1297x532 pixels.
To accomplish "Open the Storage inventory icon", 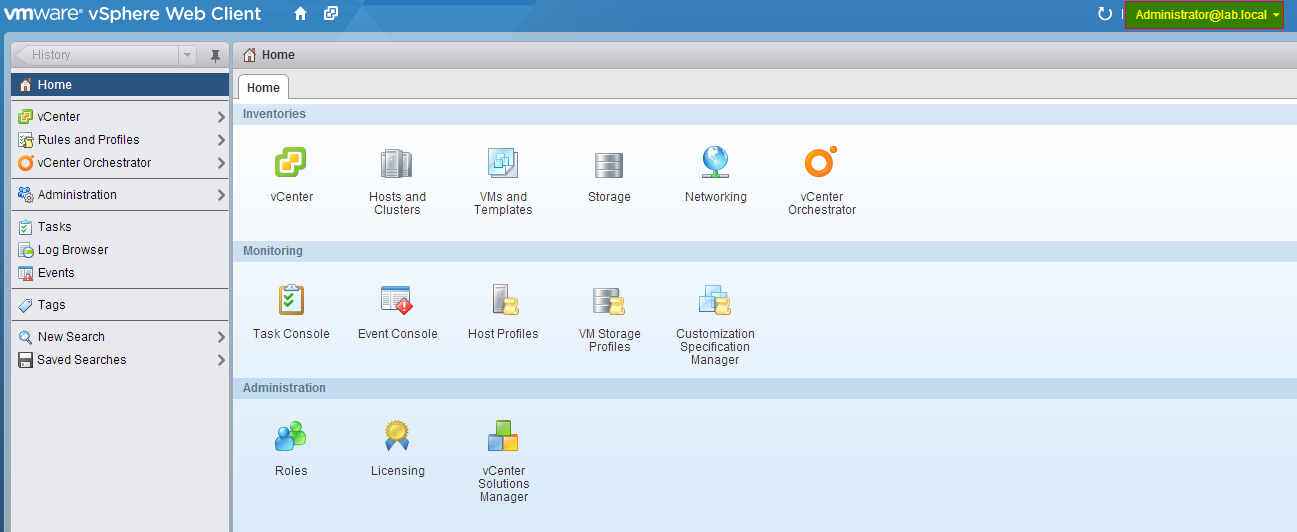I will pos(608,163).
